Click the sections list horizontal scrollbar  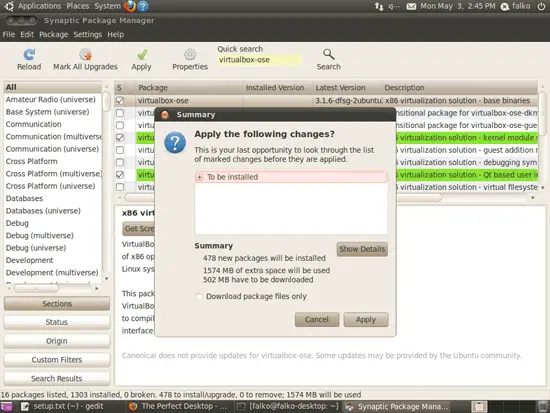point(53,288)
